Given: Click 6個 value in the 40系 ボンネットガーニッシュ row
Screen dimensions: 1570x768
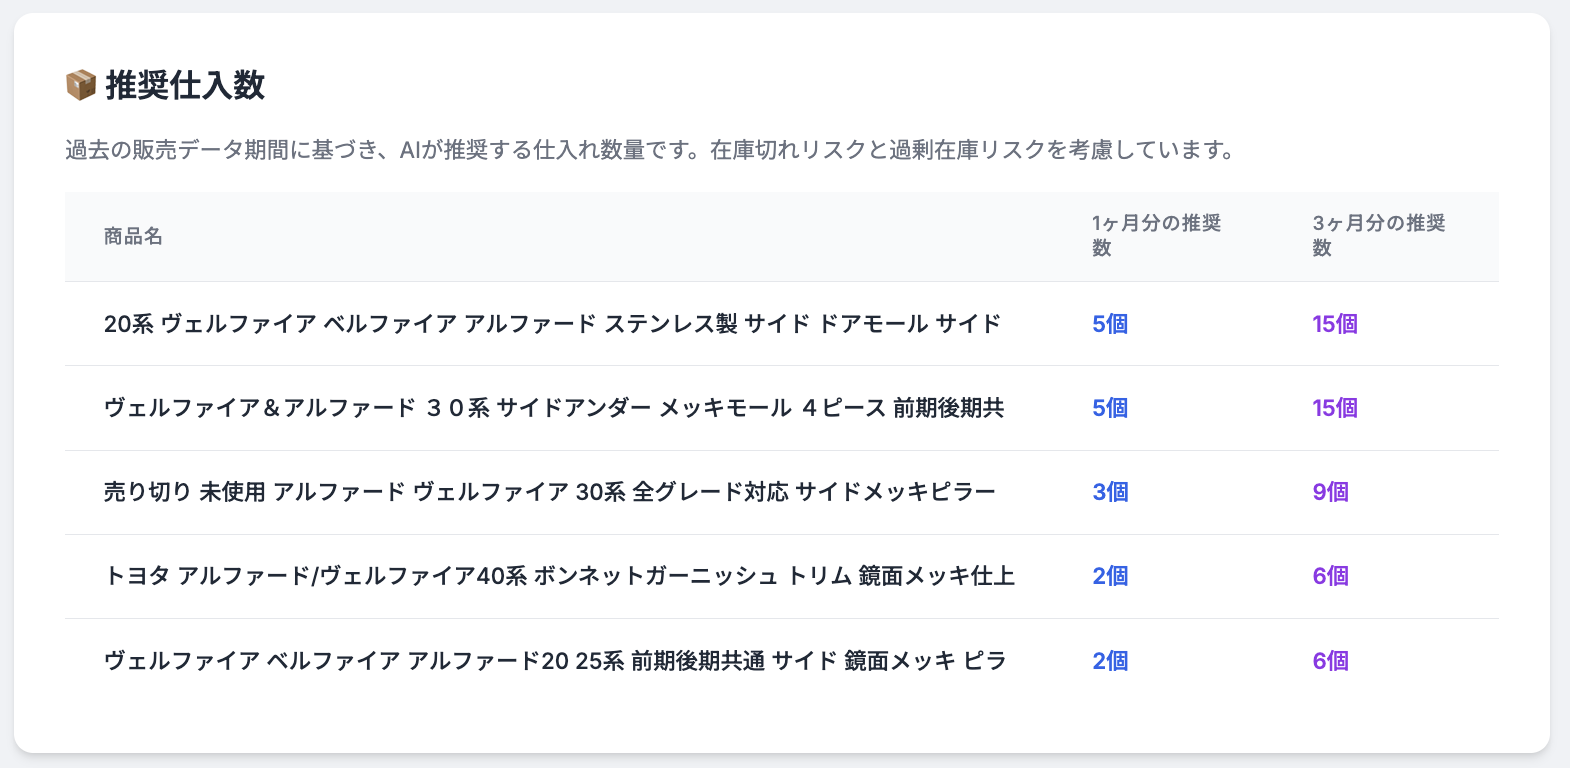Looking at the screenshot, I should coord(1330,576).
